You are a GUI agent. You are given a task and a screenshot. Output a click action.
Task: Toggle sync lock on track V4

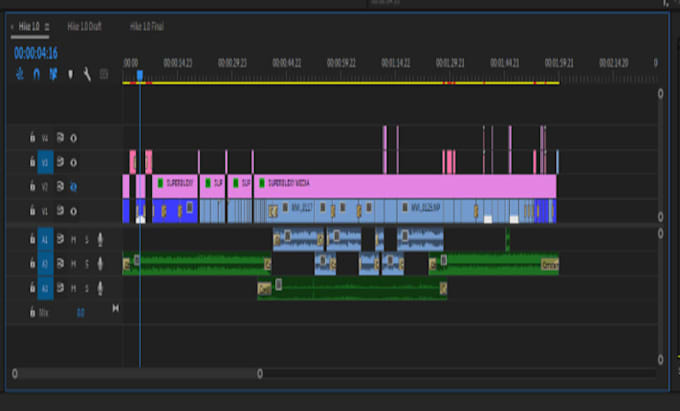(x=59, y=137)
